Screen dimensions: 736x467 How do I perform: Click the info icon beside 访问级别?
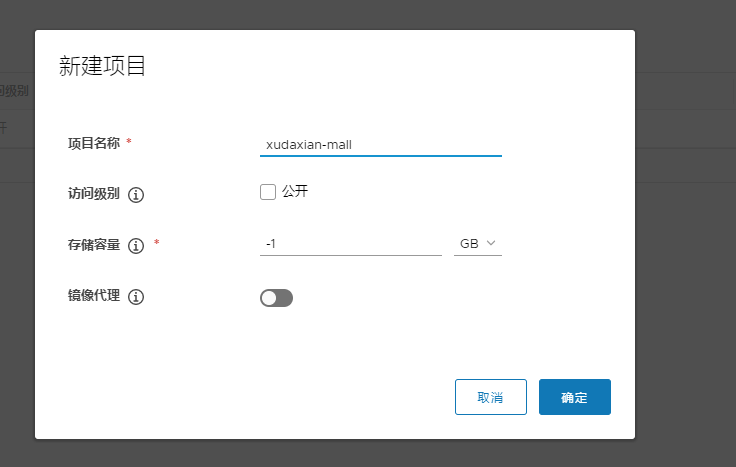136,194
